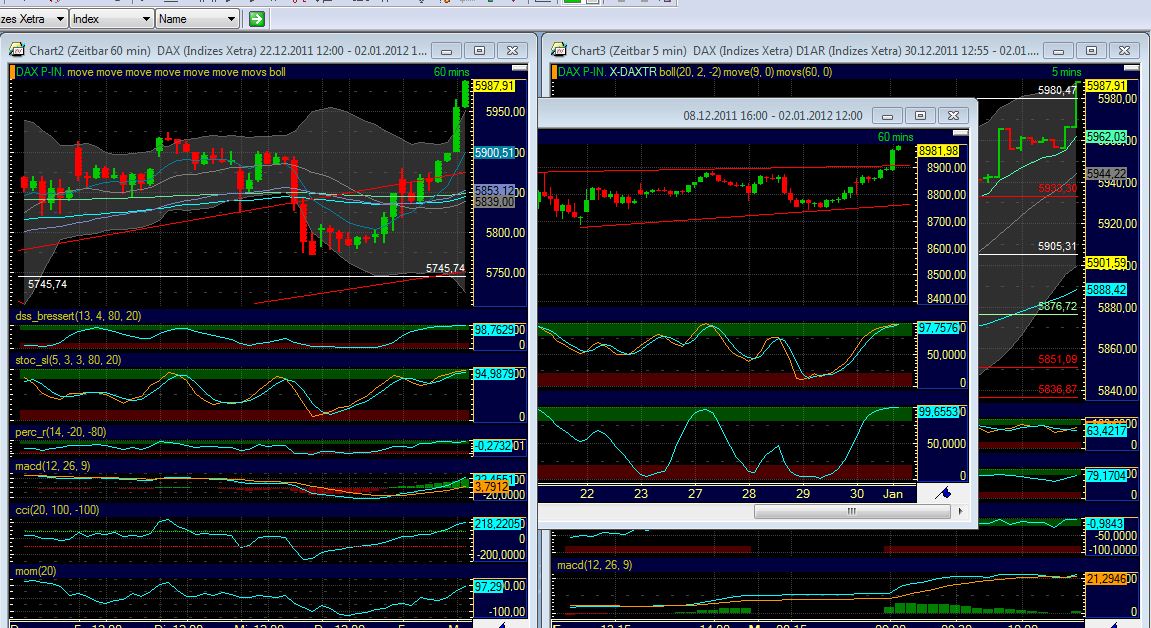
Task: Click Chart2's title bar chart icon
Action: click(18, 48)
